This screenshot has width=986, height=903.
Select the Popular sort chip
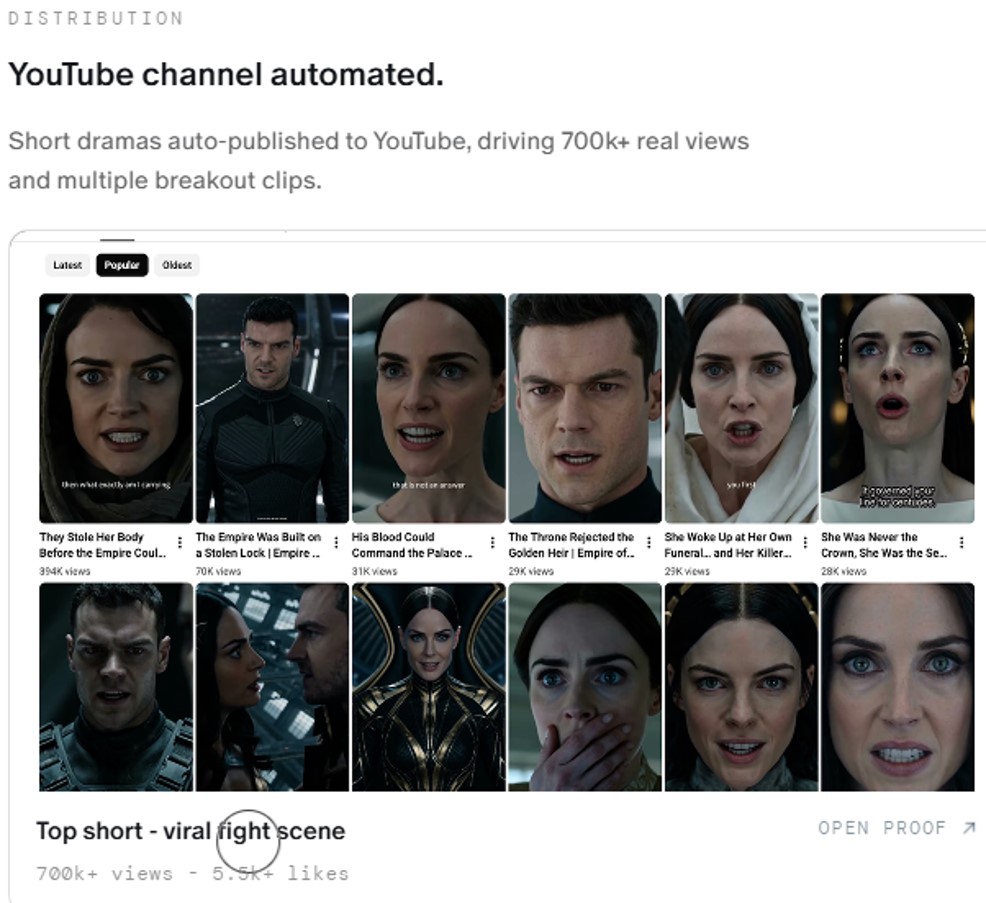[122, 265]
